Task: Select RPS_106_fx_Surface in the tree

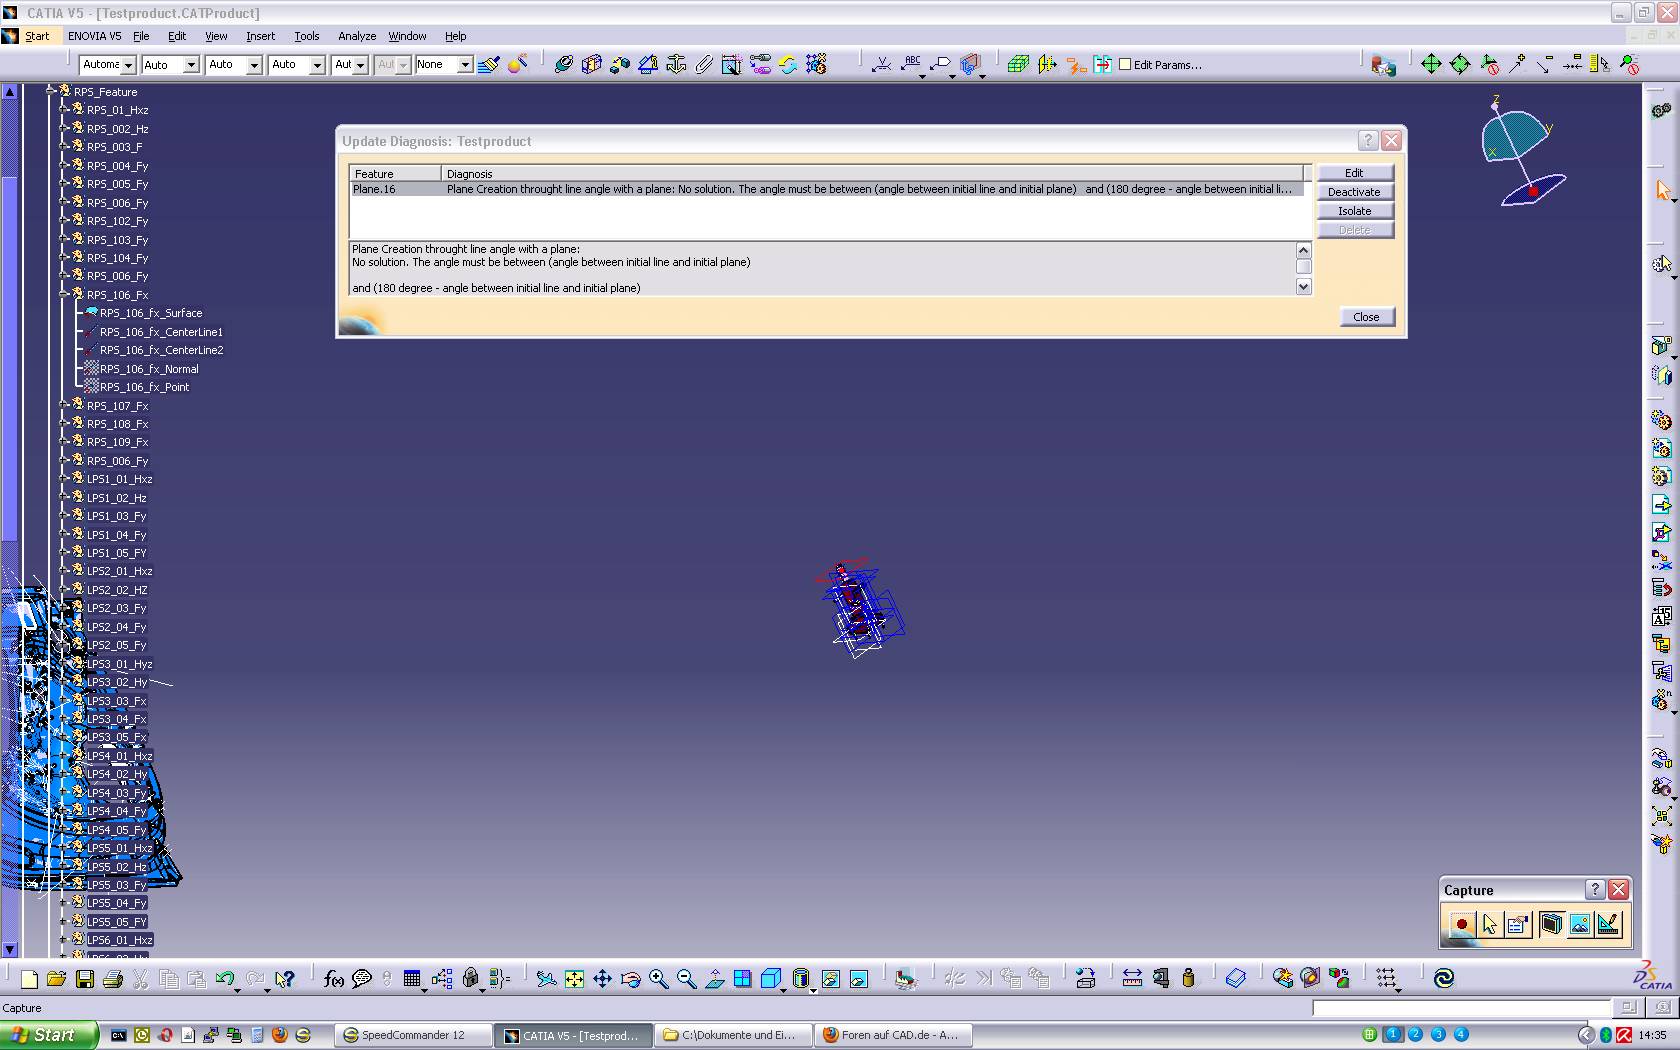Action: (150, 313)
